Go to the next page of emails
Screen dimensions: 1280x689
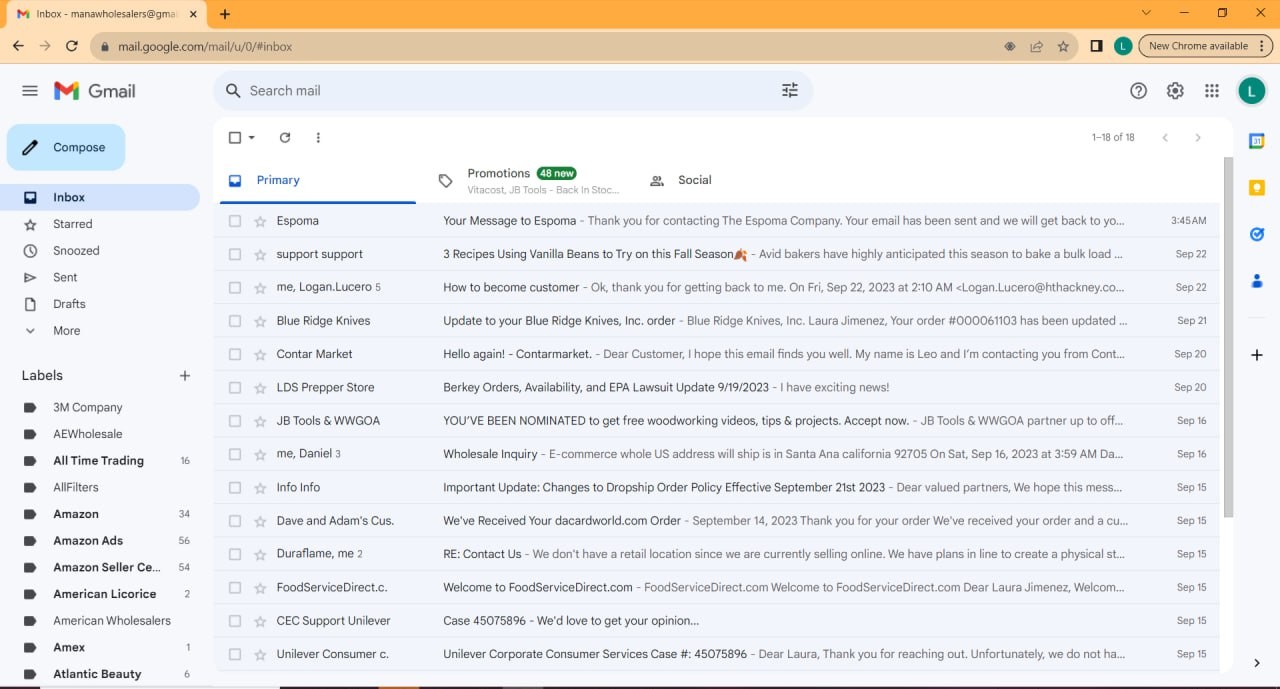1198,138
